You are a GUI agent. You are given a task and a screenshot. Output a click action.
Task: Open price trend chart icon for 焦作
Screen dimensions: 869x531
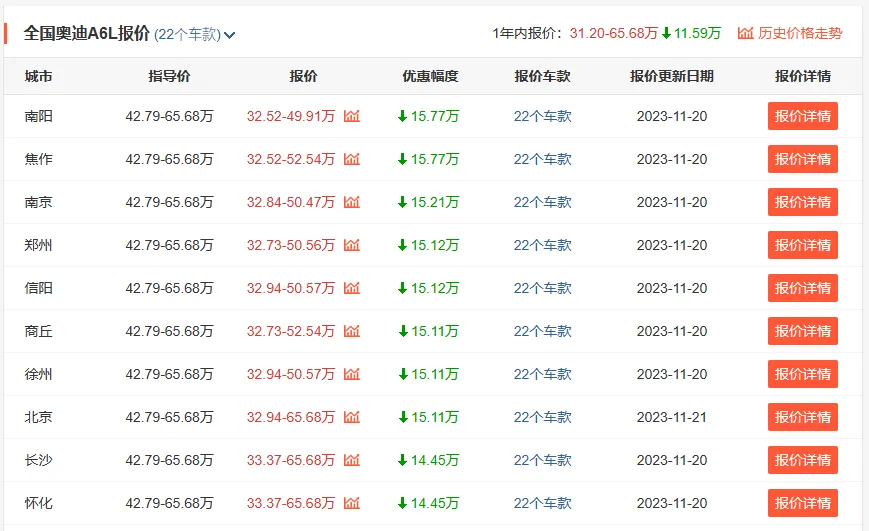tap(351, 159)
